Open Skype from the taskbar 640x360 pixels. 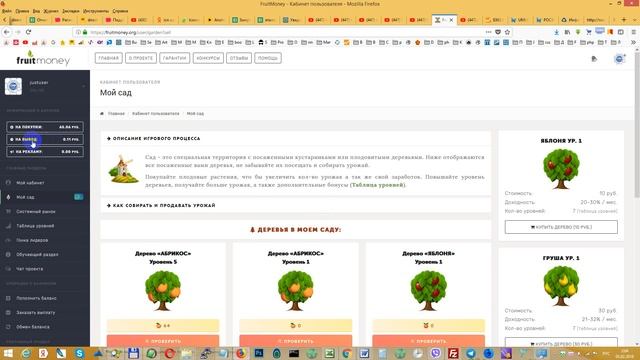click(x=79, y=353)
